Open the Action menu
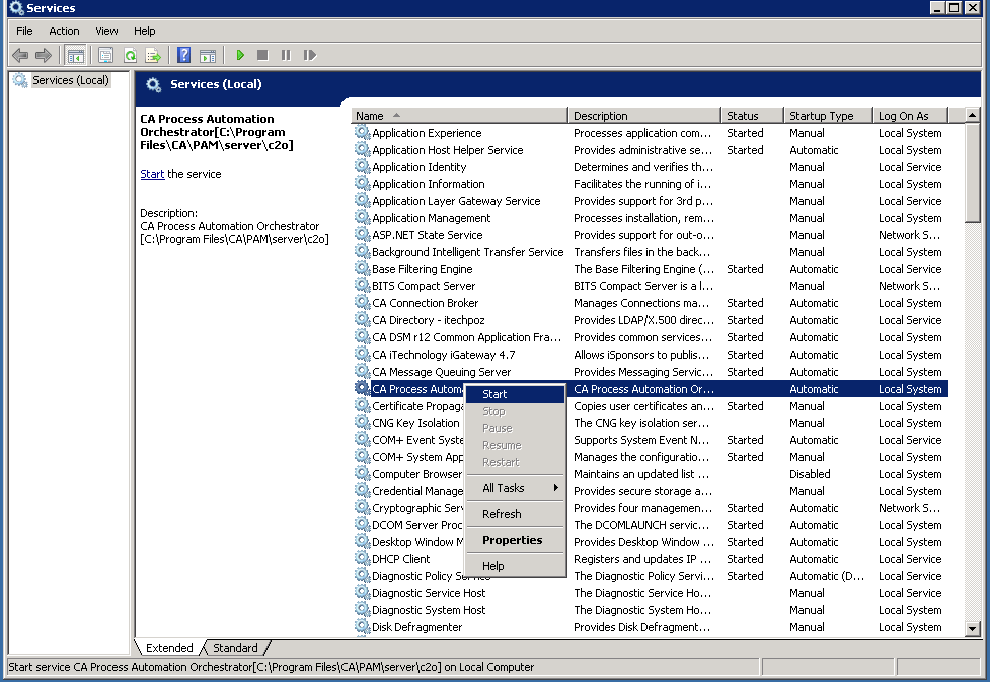The width and height of the screenshot is (990, 682). [x=64, y=31]
